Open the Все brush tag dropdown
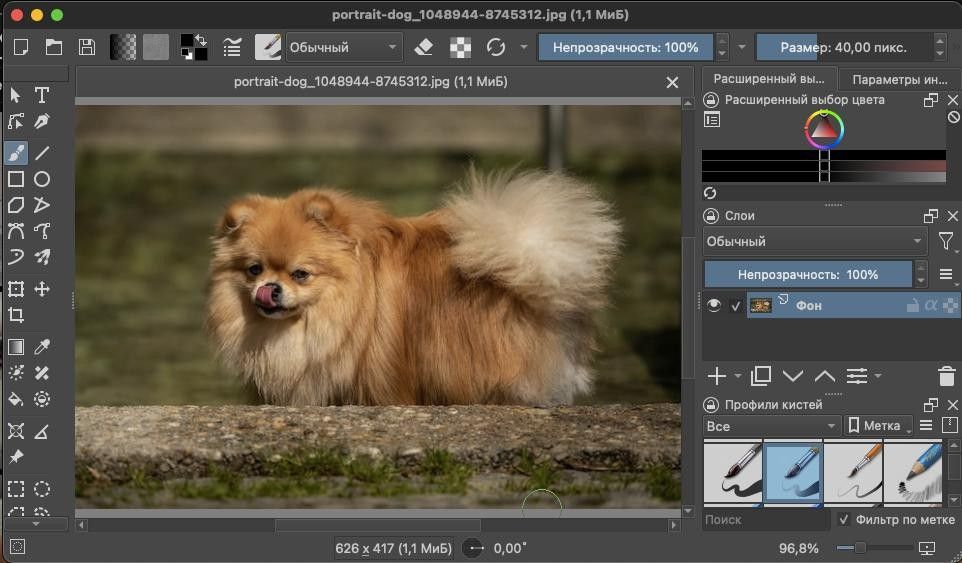The width and height of the screenshot is (962, 563). (x=770, y=426)
